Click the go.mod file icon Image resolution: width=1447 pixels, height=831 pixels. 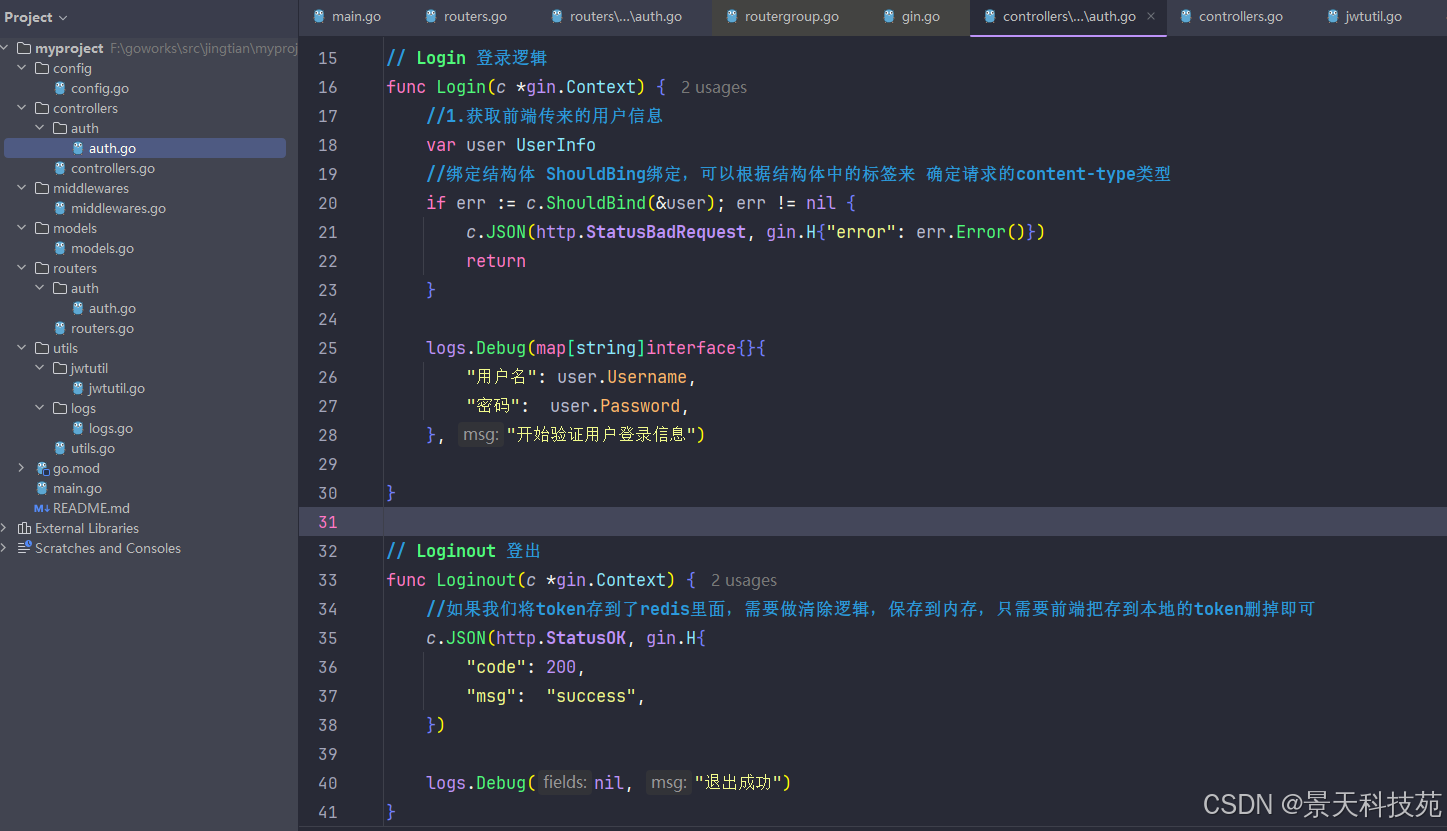(x=42, y=468)
